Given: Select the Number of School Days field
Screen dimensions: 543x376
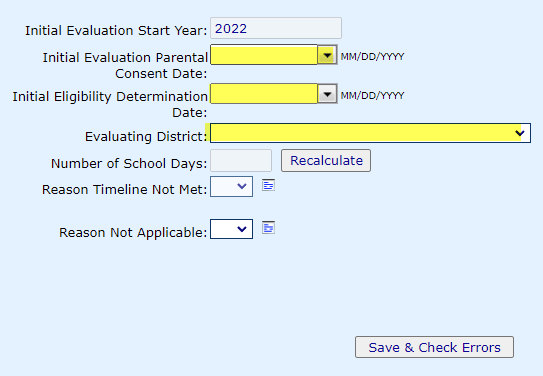Looking at the screenshot, I should pyautogui.click(x=241, y=161).
